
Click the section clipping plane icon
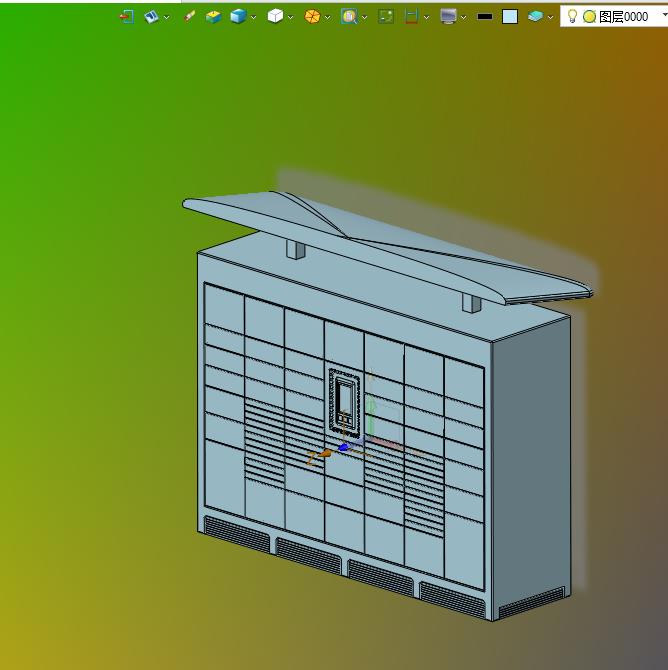point(411,17)
